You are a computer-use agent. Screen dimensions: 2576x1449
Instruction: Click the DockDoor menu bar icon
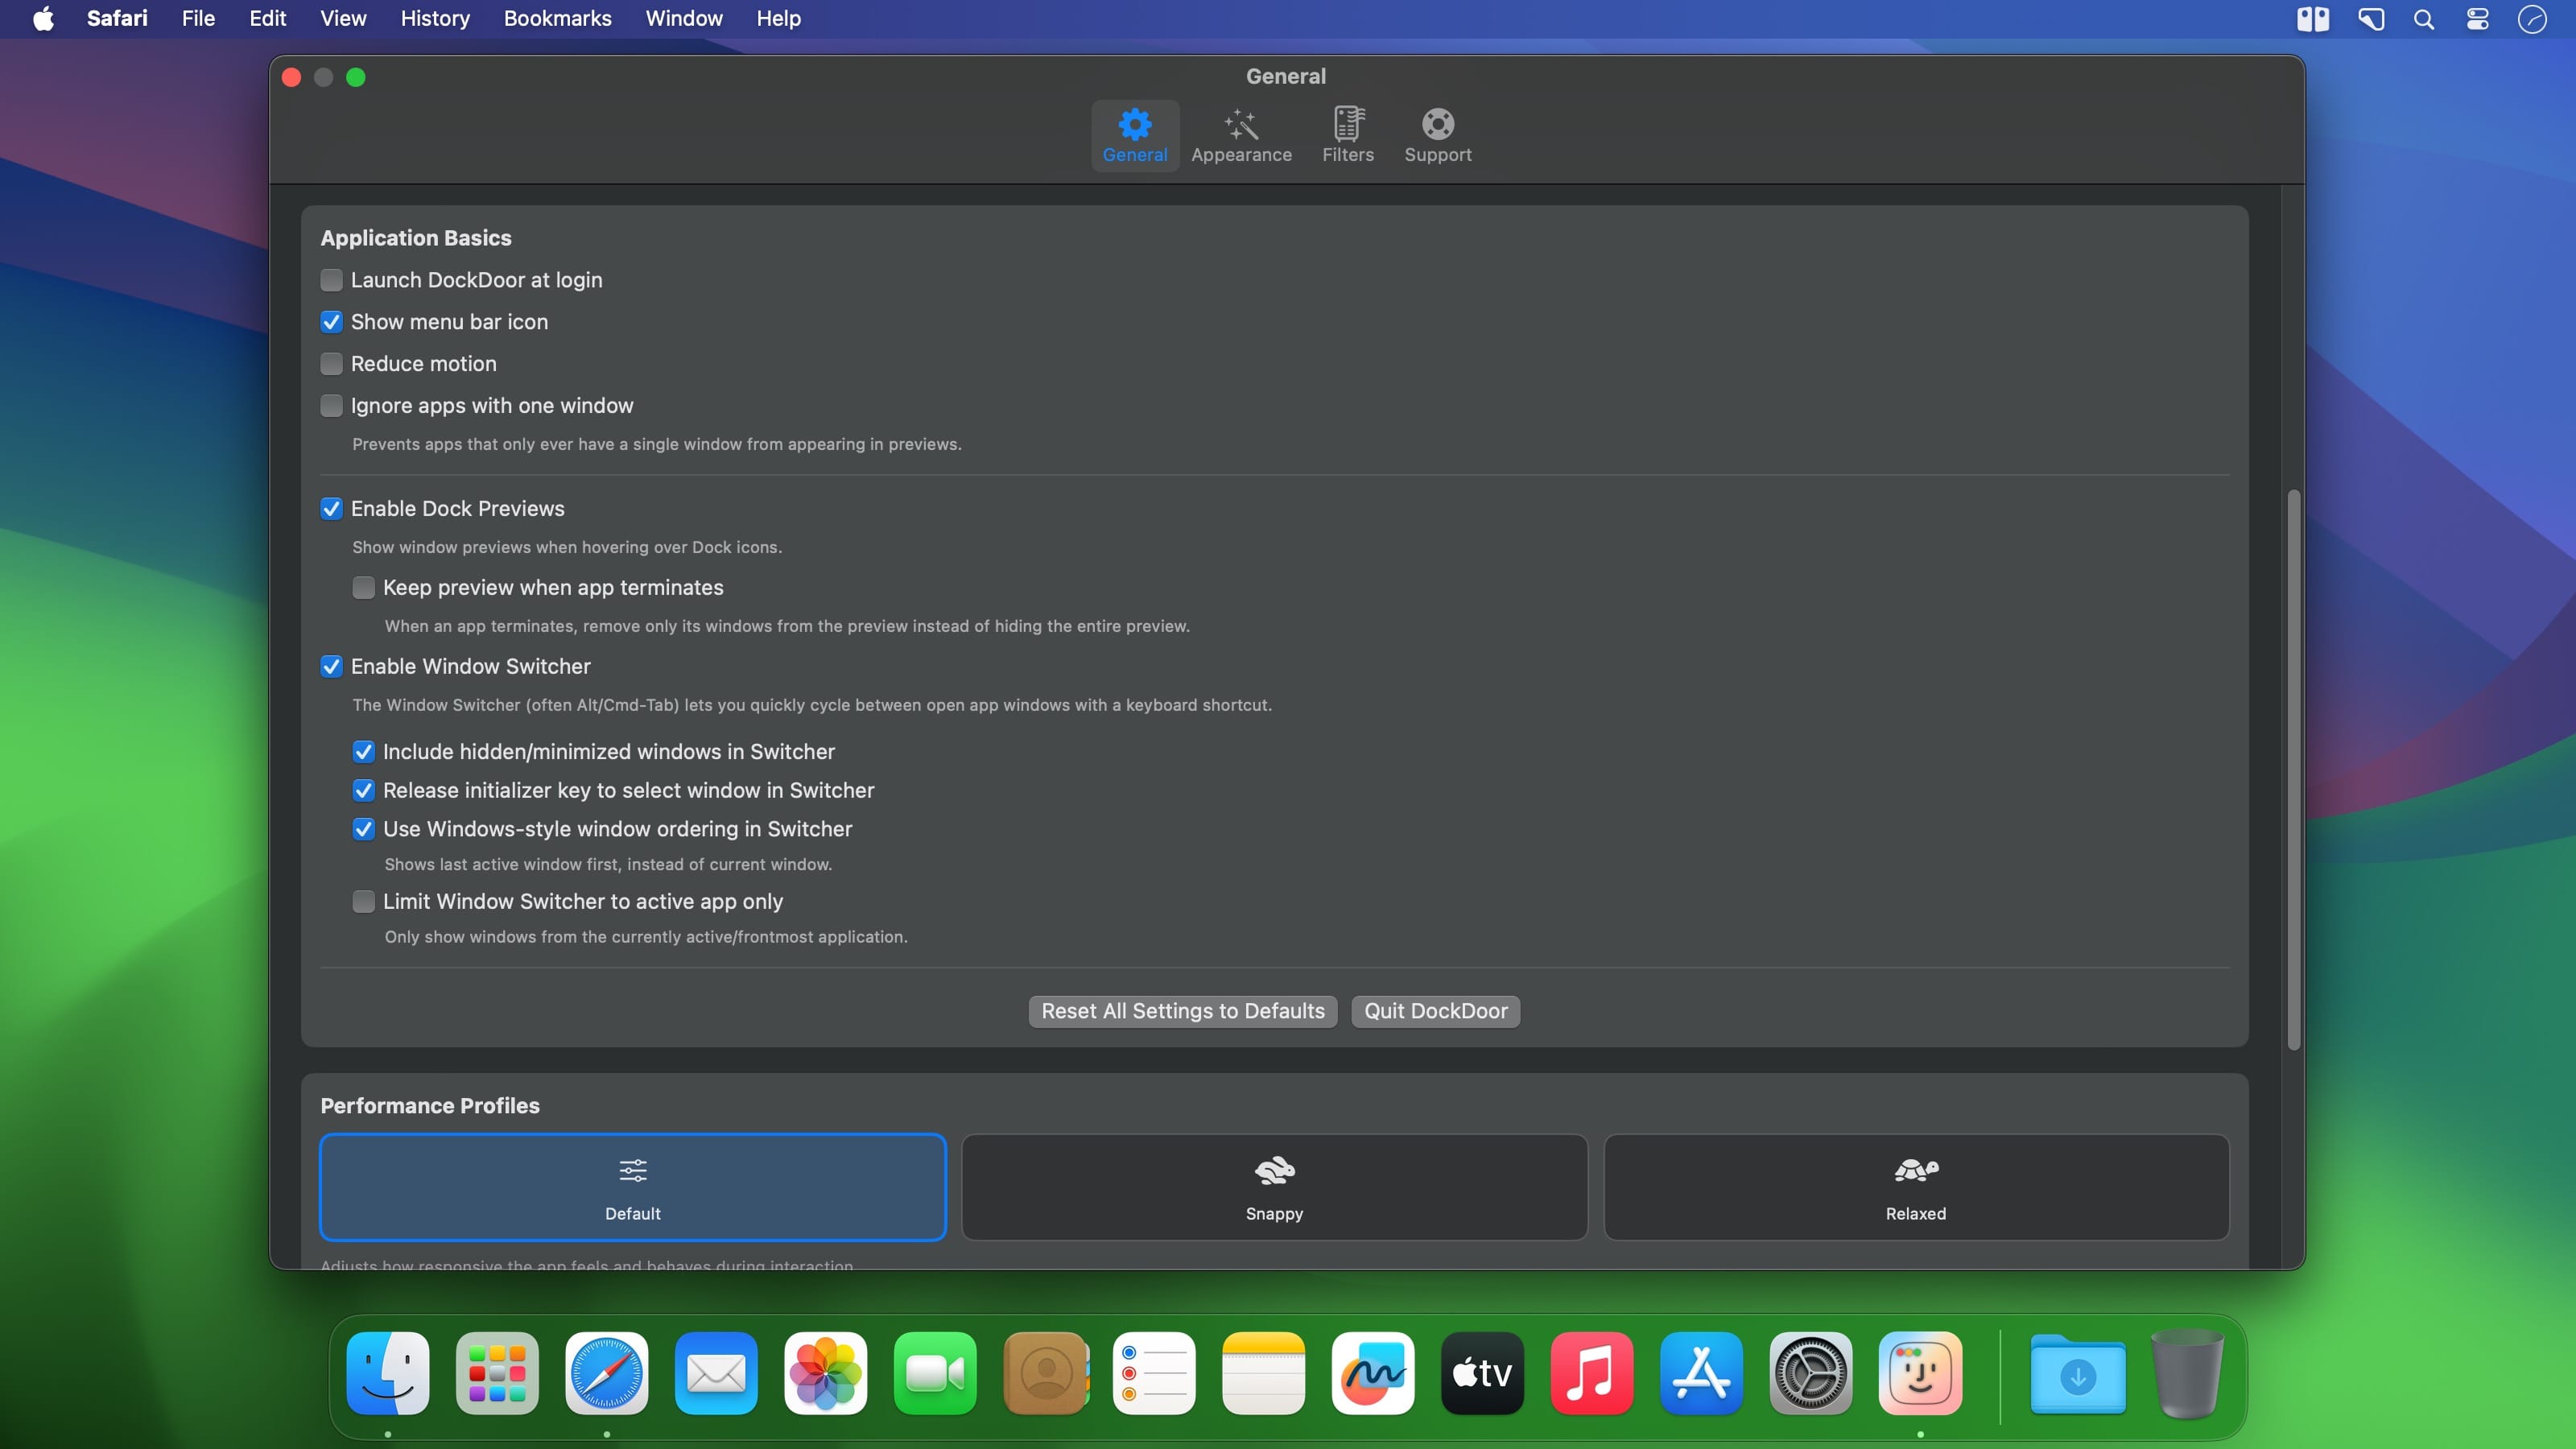click(2312, 19)
